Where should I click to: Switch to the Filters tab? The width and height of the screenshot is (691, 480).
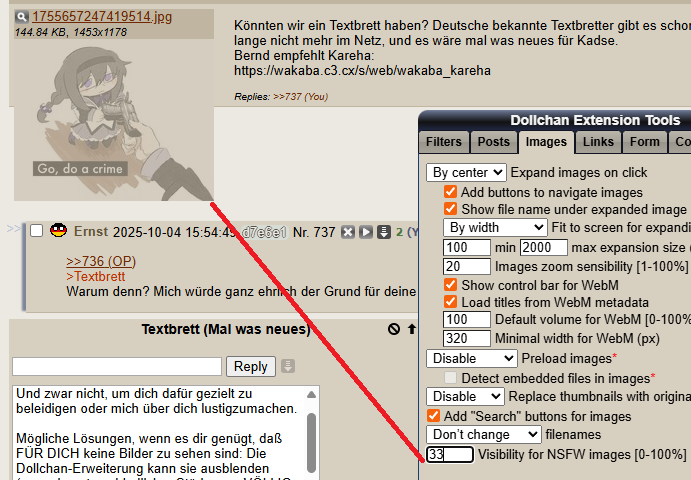pyautogui.click(x=443, y=142)
